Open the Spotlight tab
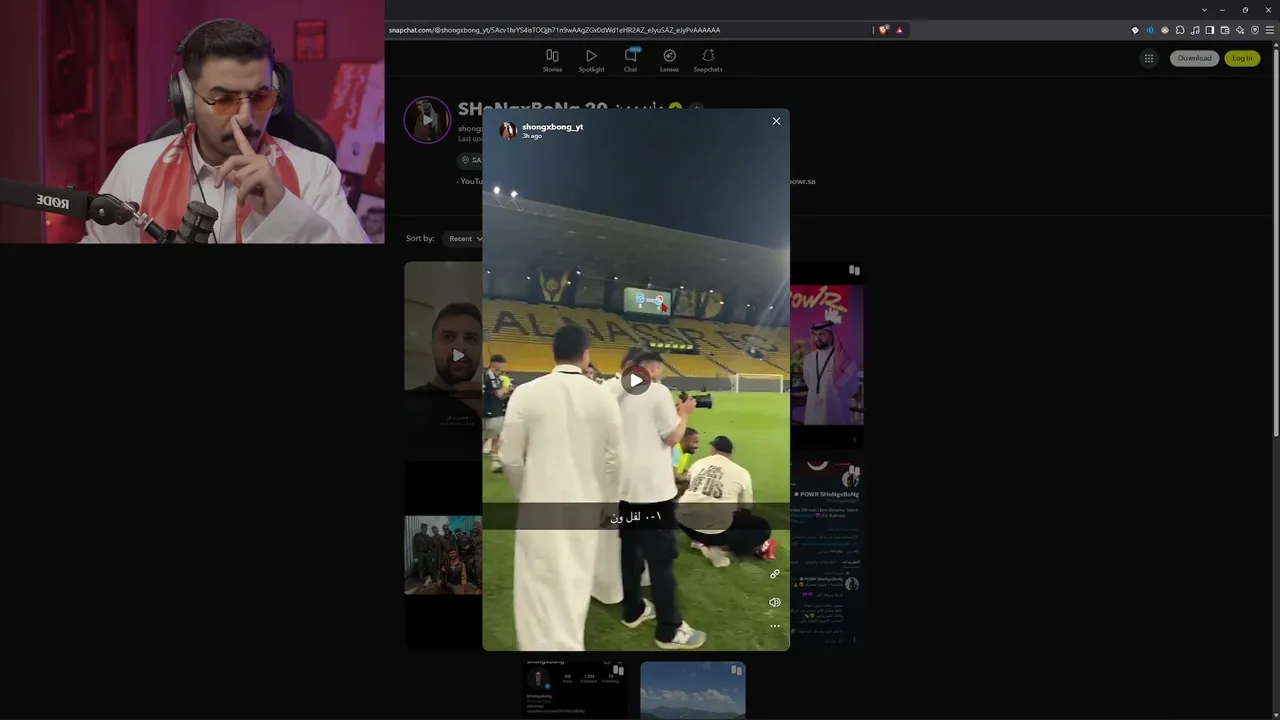 [x=591, y=60]
